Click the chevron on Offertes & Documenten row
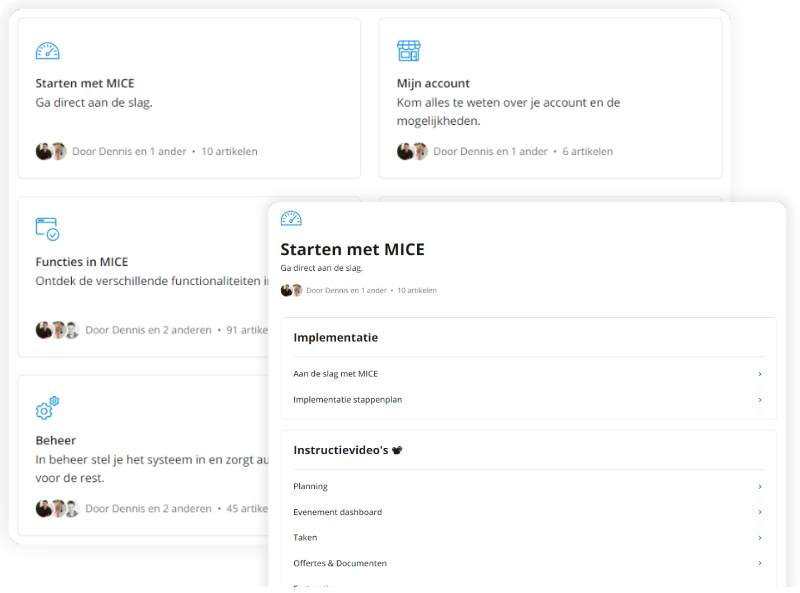The height and width of the screenshot is (593, 800). coord(760,563)
